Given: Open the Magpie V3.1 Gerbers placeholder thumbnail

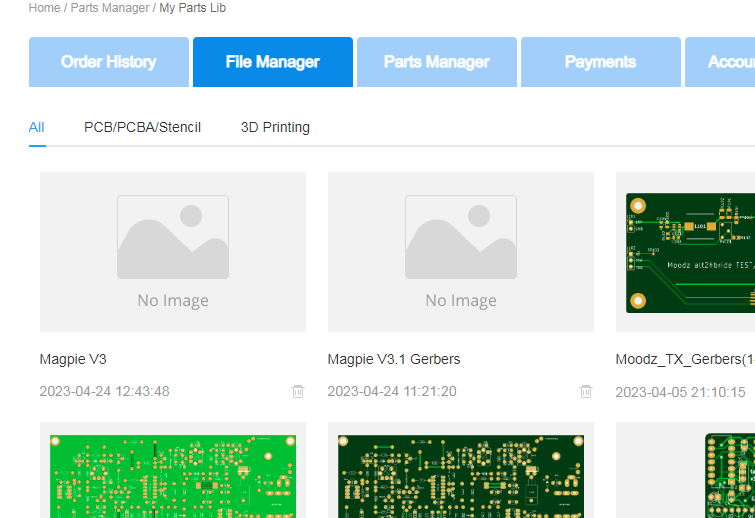Looking at the screenshot, I should [461, 252].
